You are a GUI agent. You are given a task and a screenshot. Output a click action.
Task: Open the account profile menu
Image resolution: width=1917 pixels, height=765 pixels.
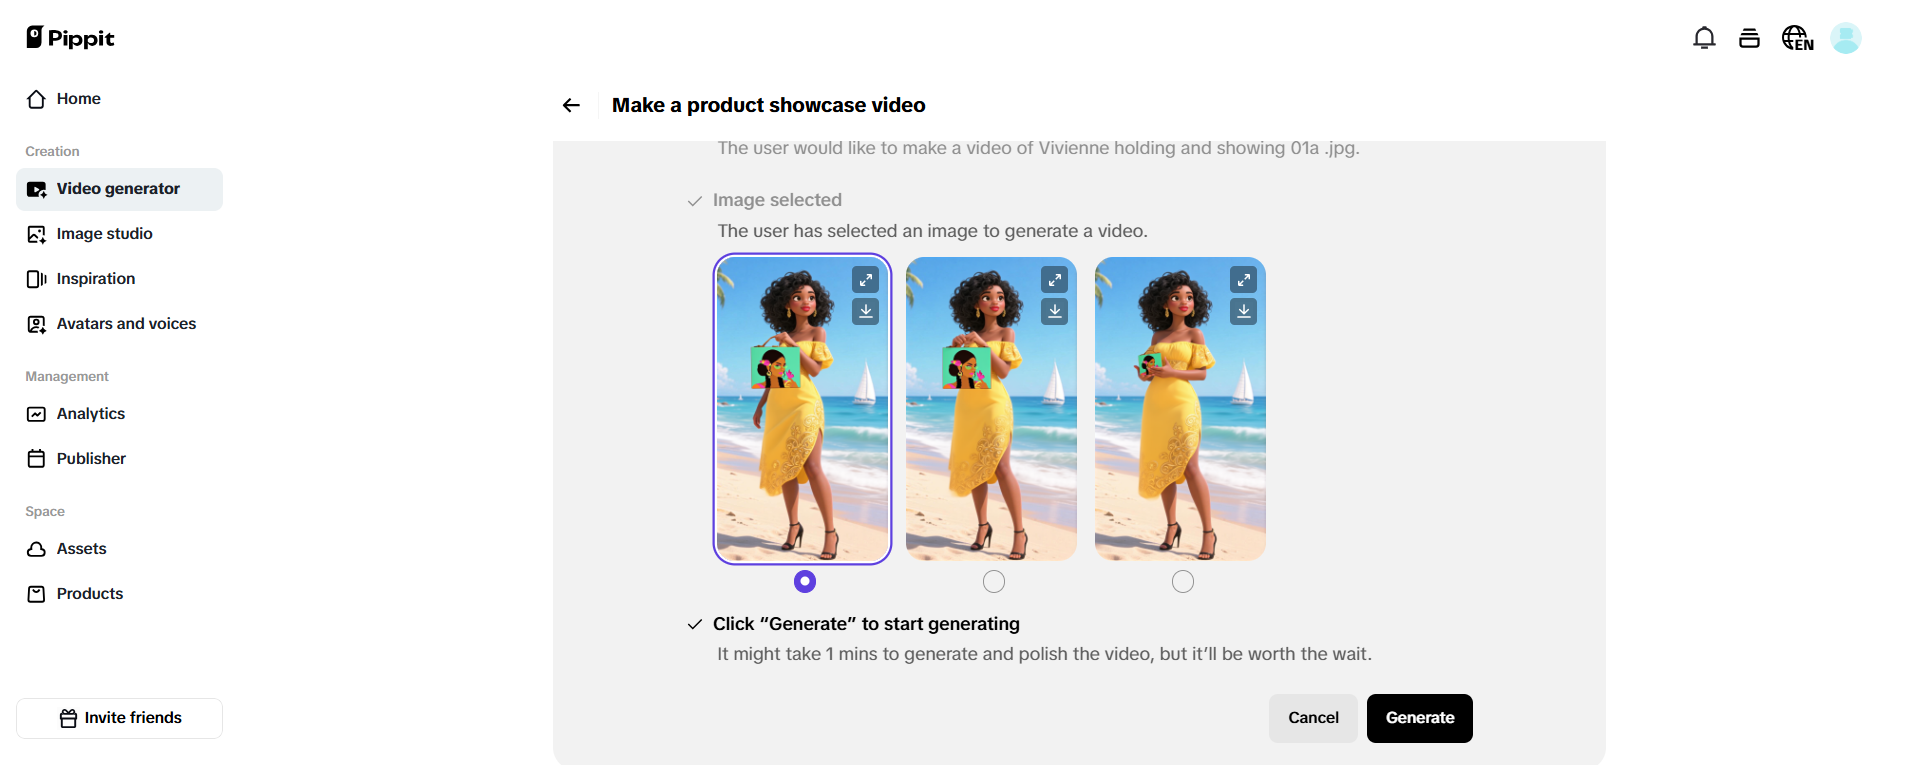pos(1847,37)
